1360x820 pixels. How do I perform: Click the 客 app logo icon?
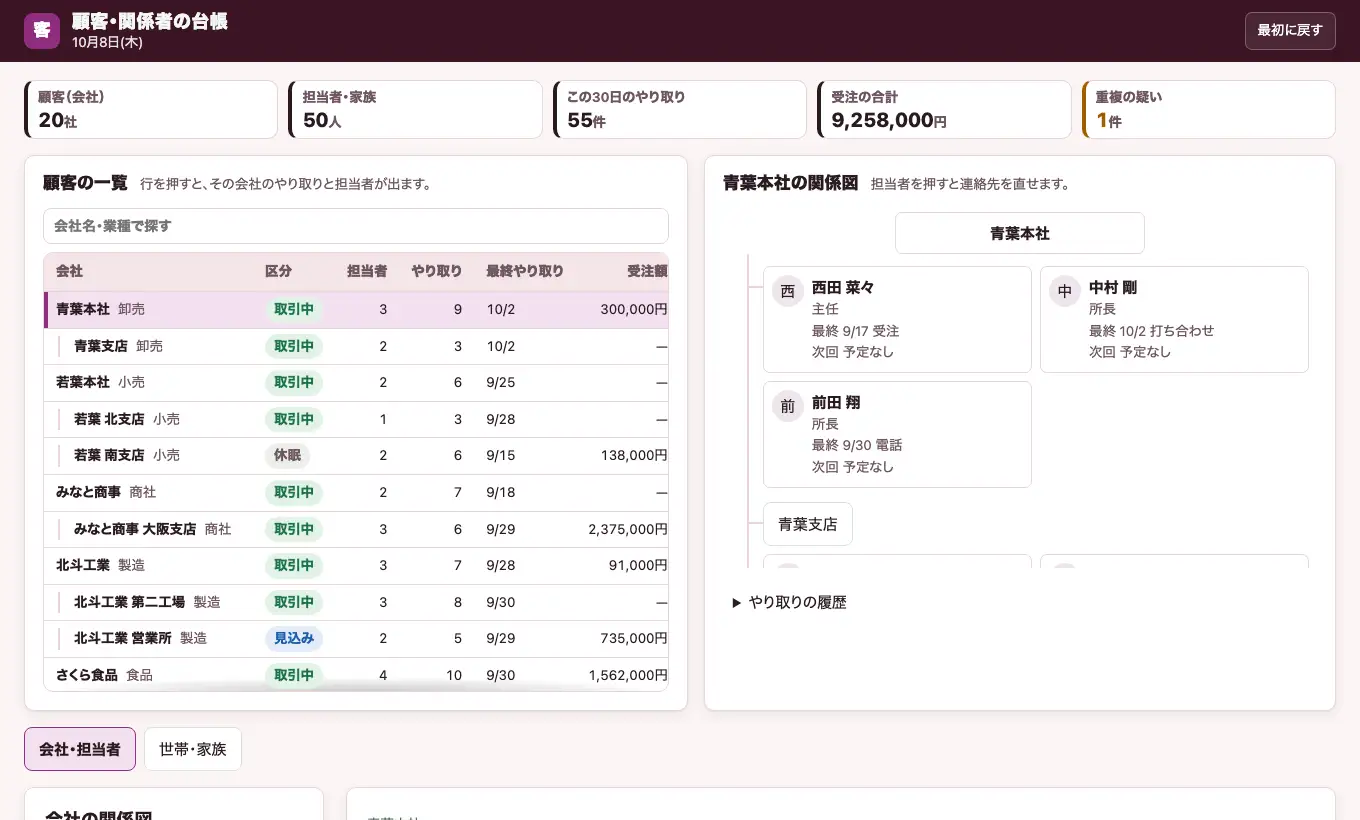point(42,31)
